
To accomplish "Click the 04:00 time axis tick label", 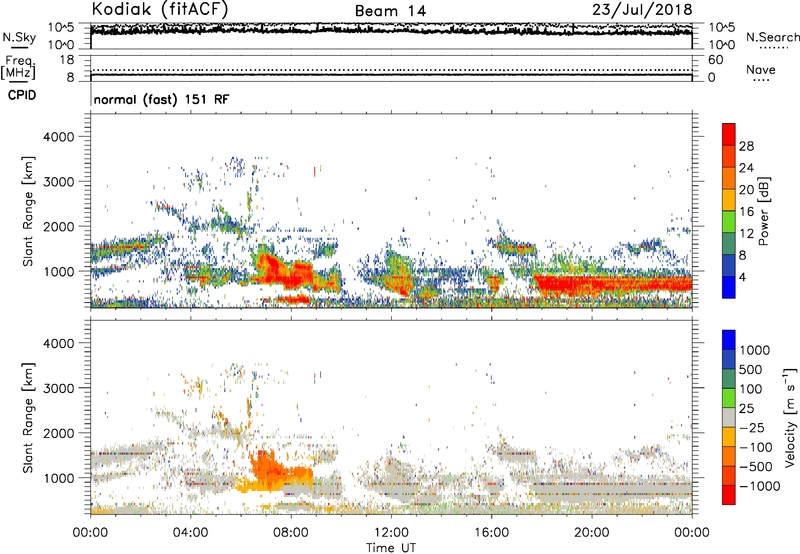I will tap(190, 533).
